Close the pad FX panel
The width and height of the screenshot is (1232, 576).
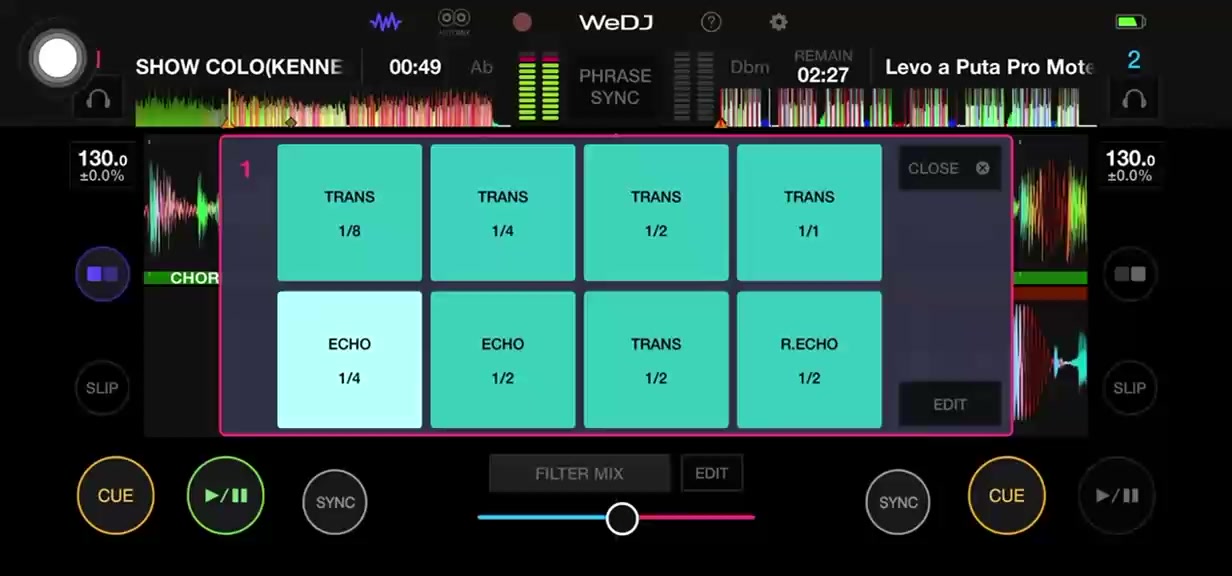(950, 168)
